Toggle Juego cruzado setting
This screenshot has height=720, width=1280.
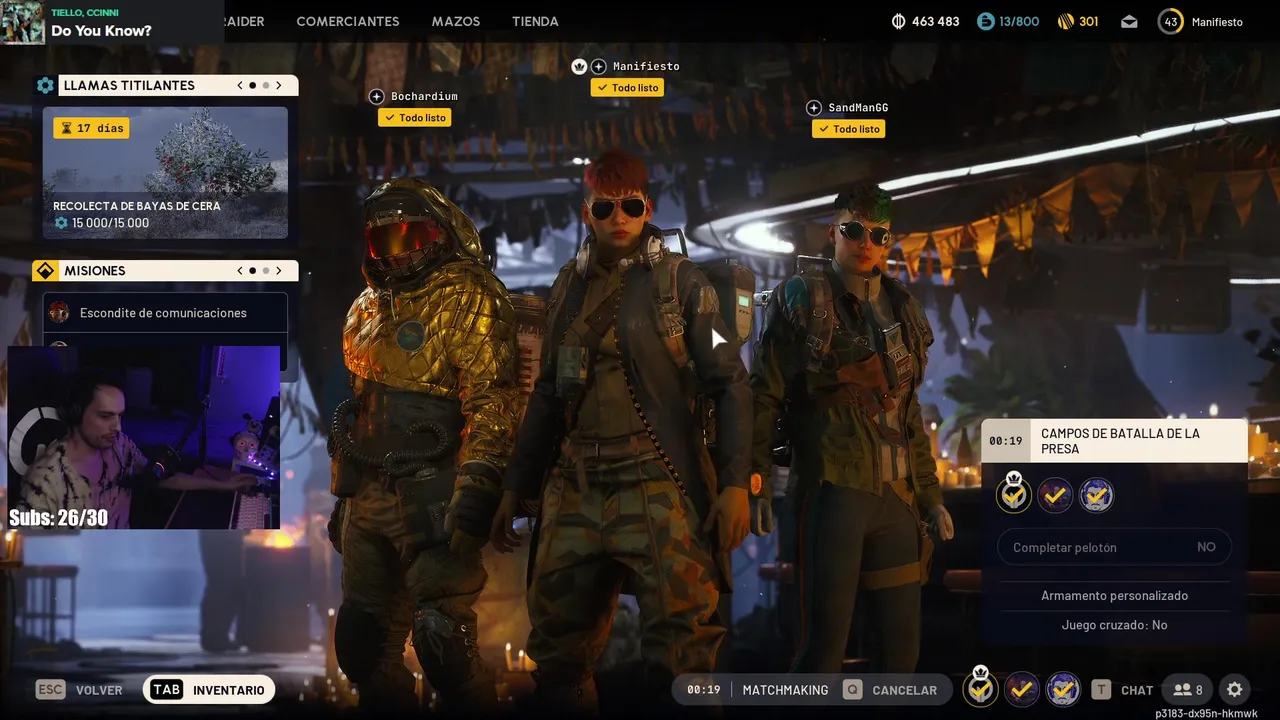1114,625
